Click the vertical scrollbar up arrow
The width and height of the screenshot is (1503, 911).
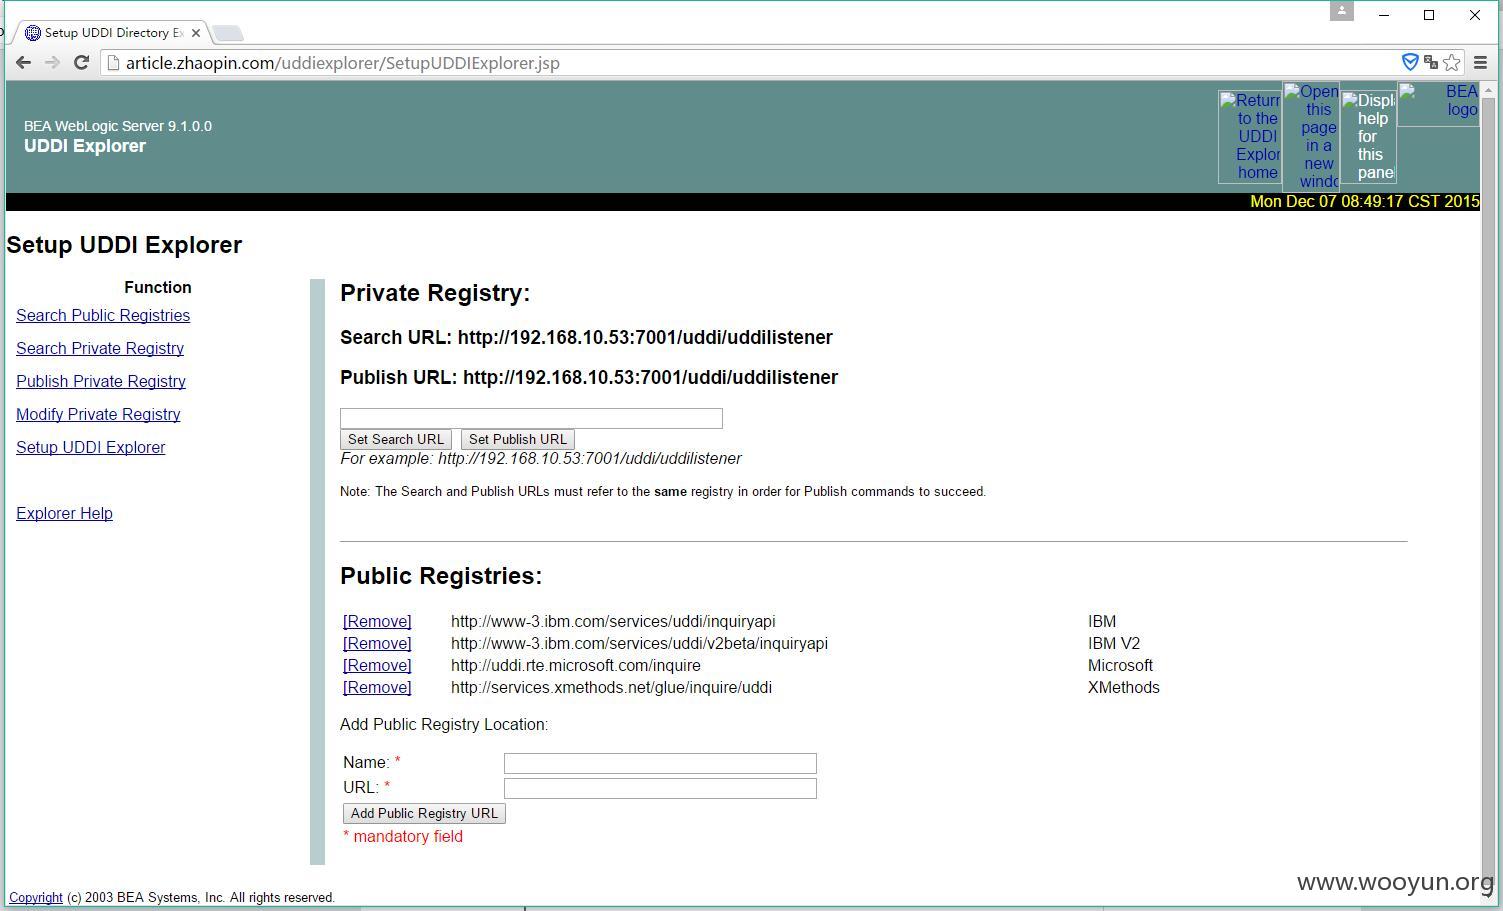click(1489, 91)
